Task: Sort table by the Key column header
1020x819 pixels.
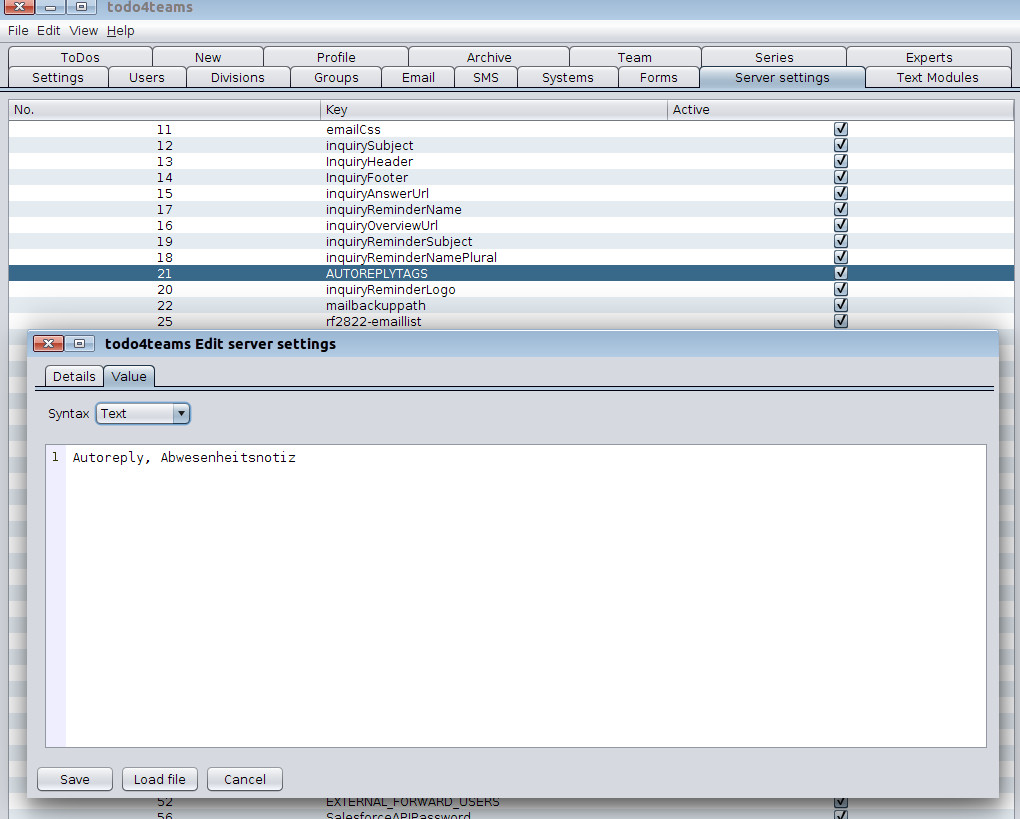Action: tap(494, 110)
